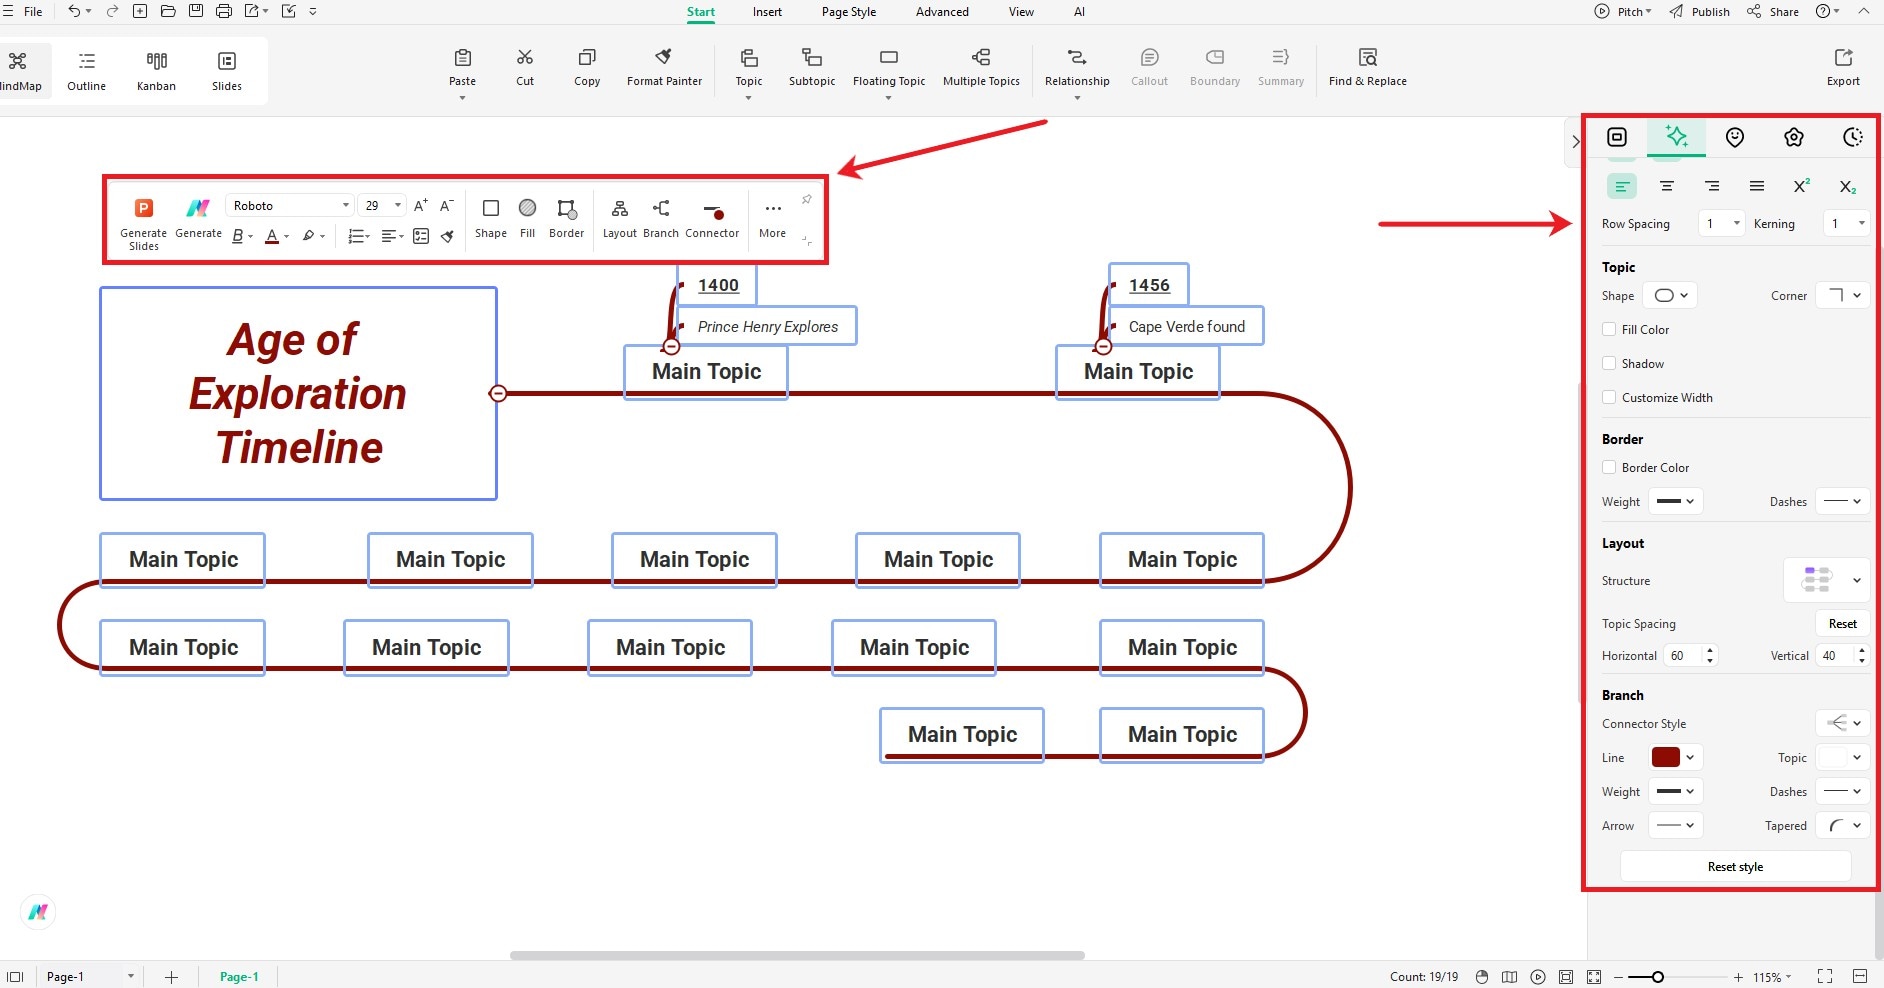1884x988 pixels.
Task: Enable the Fill Color checkbox
Action: [x=1609, y=329]
